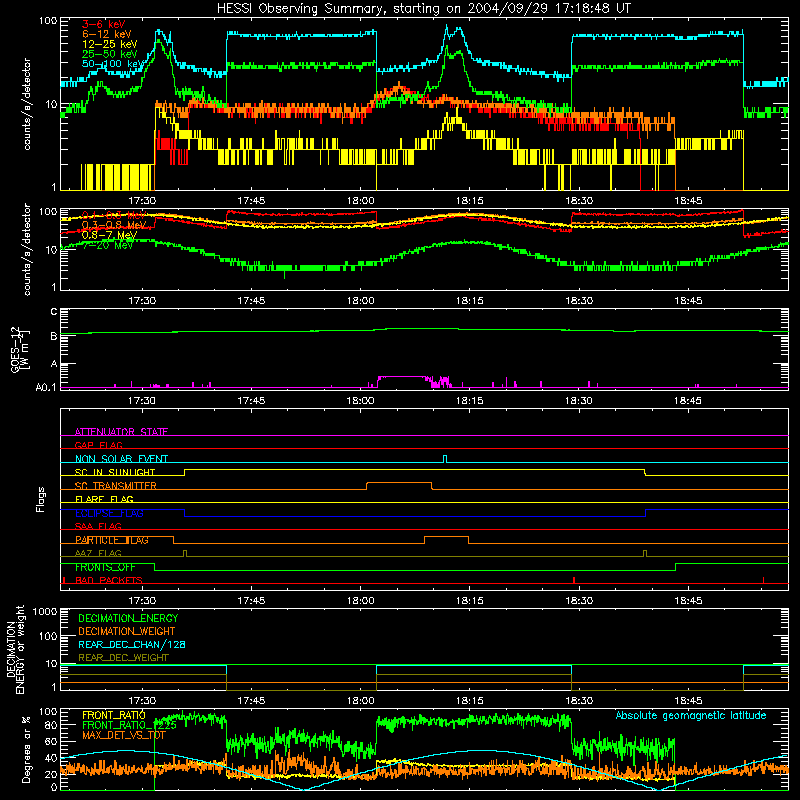Select the FRONT_RATIO legend label
800x800 pixels.
click(x=114, y=715)
